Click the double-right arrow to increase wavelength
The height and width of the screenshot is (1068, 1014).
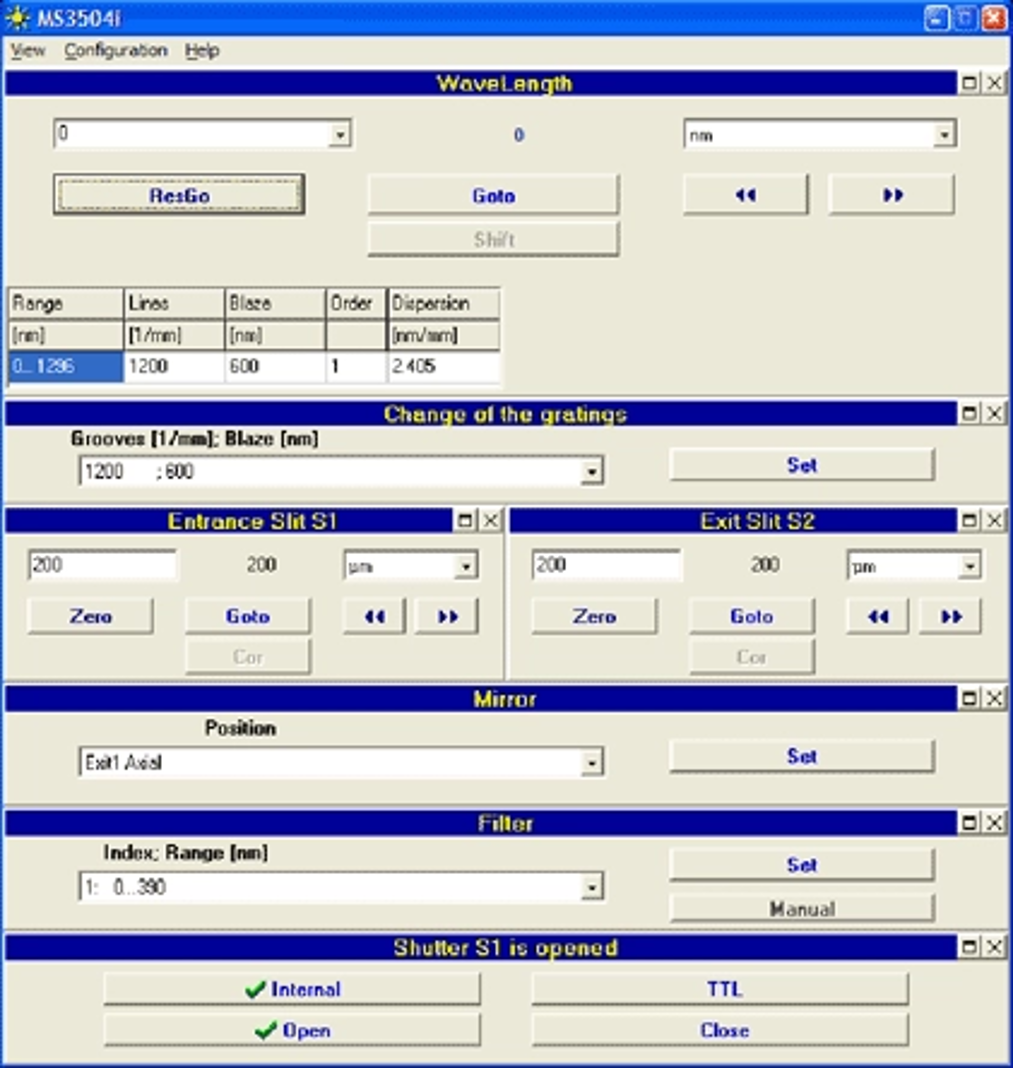point(889,194)
